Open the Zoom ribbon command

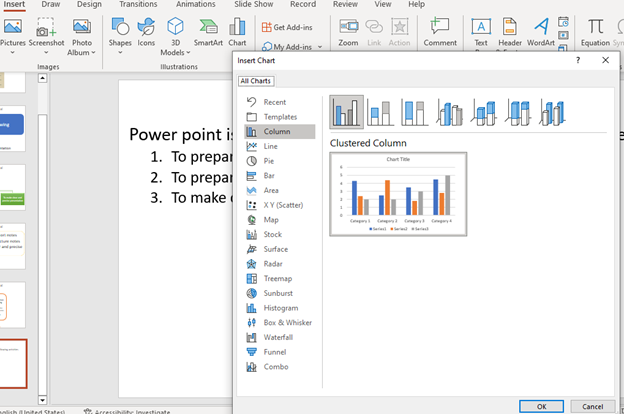pos(348,32)
